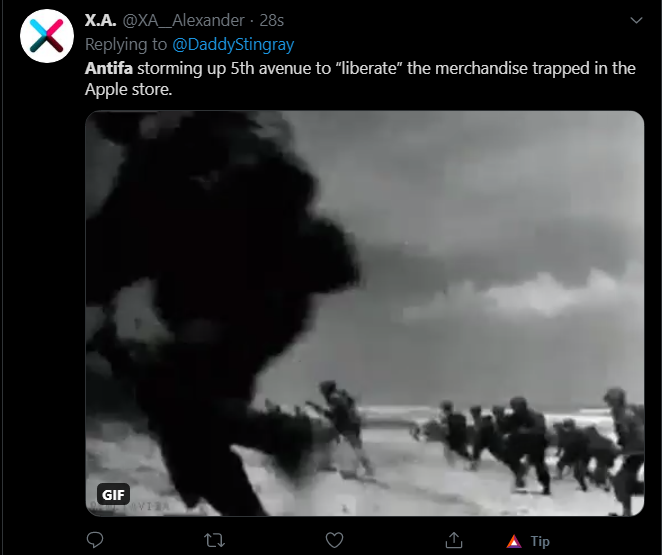Click the faint watermark in the GIF corner
The width and height of the screenshot is (662, 555).
(x=129, y=506)
